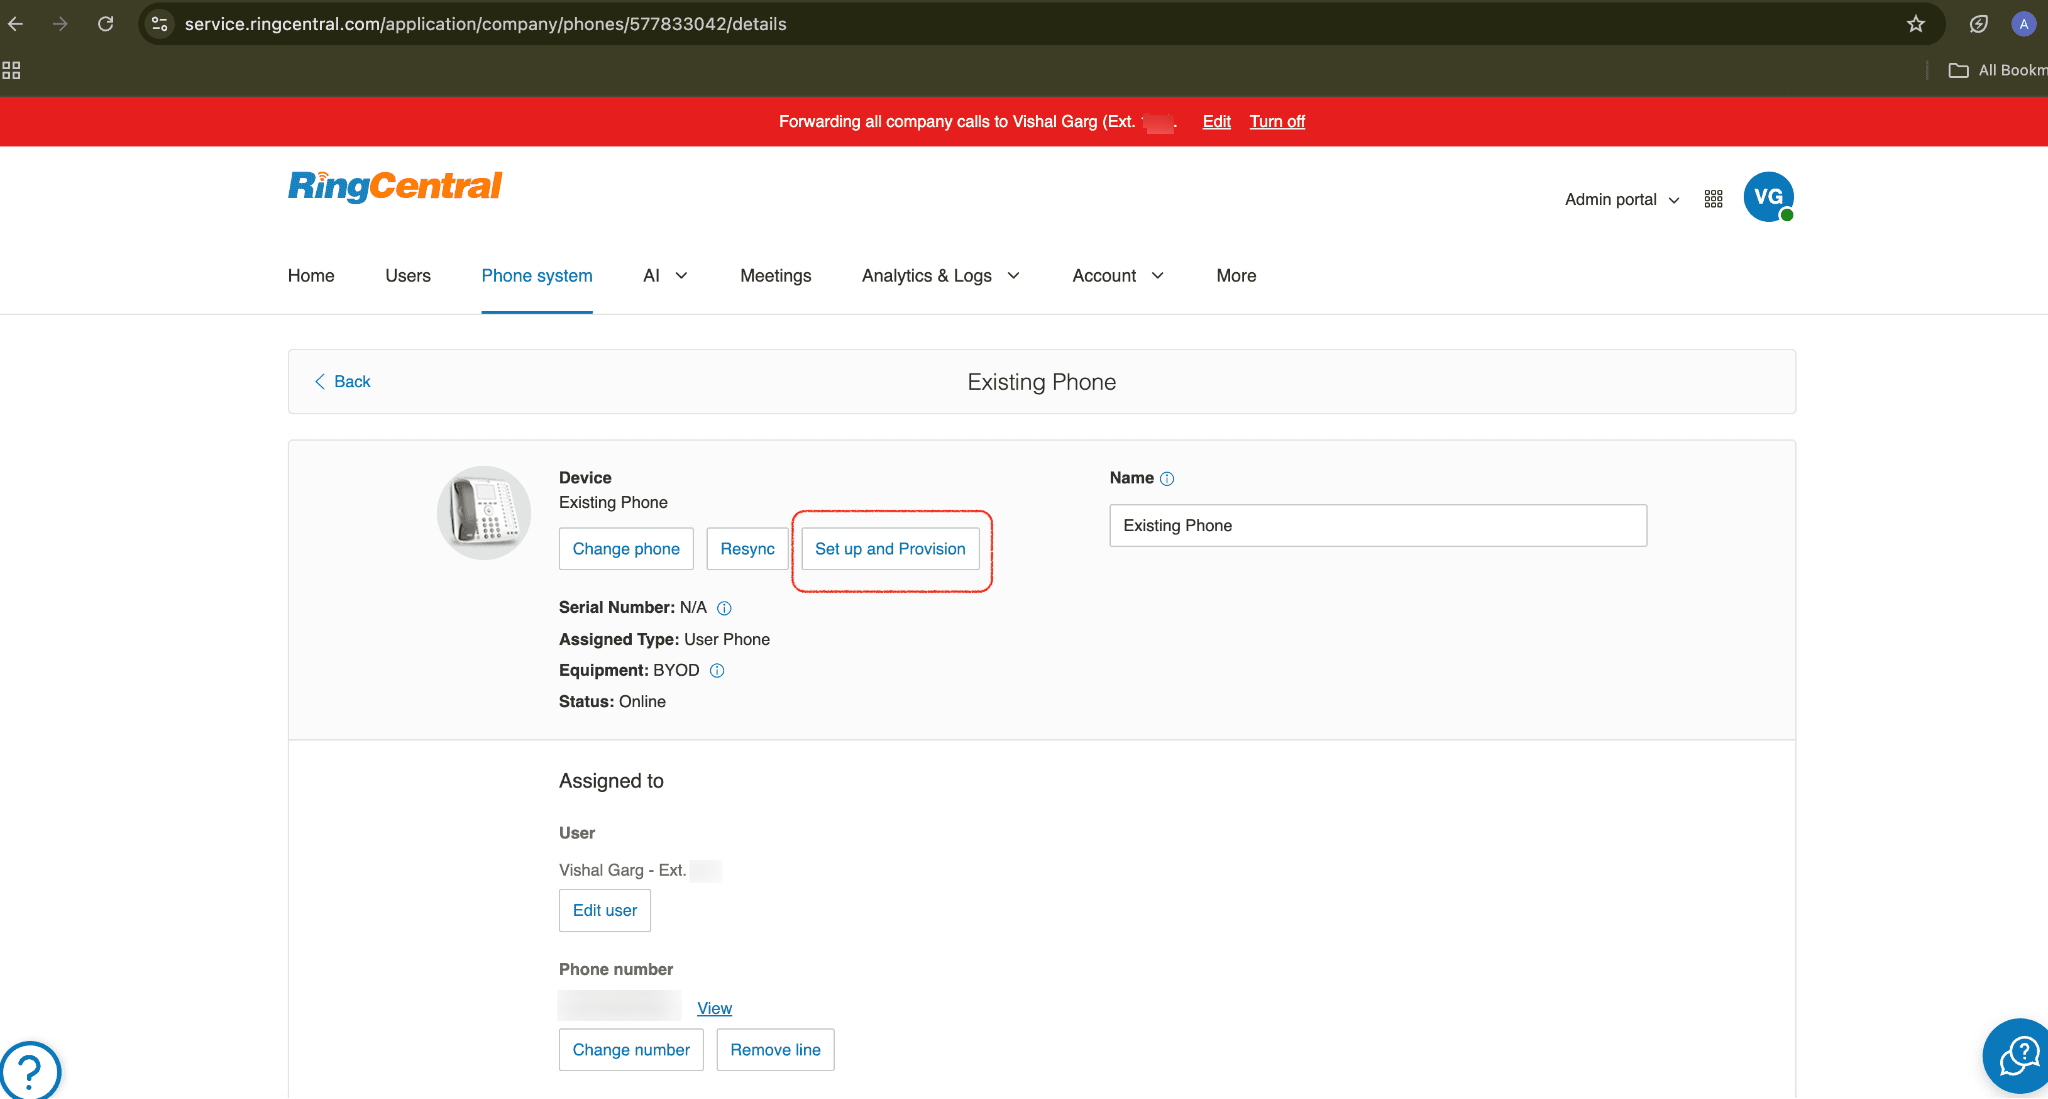Click the browser address bar URL
Image resolution: width=2048 pixels, height=1099 pixels.
pos(486,24)
